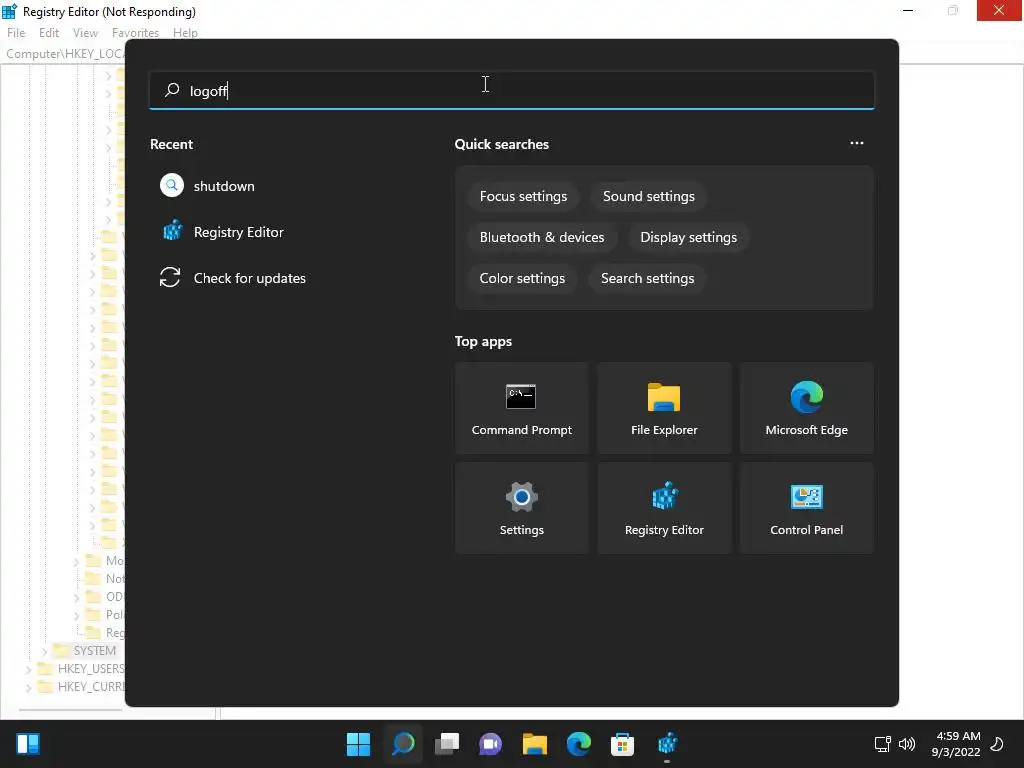Click the Focus settings quick search

point(523,197)
